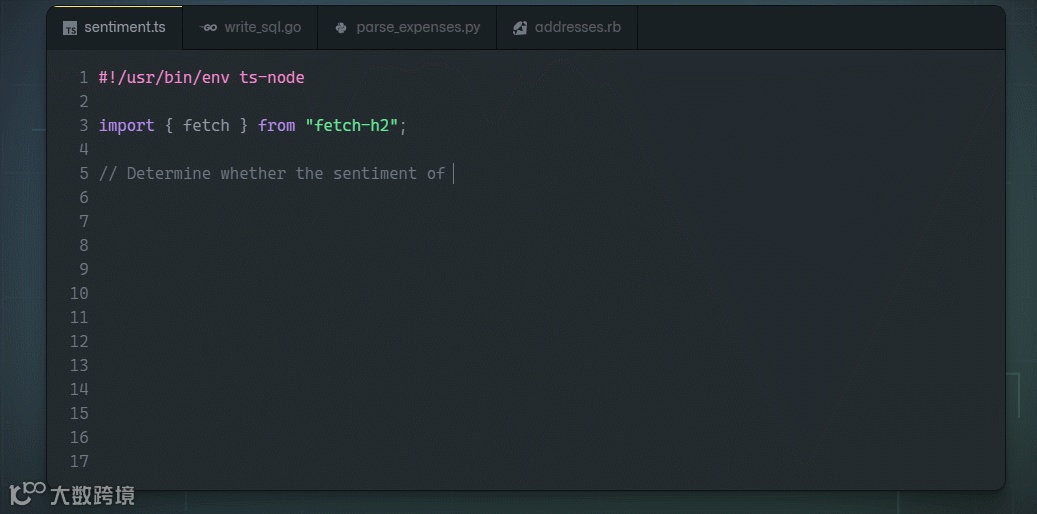Click the Ruby icon on the addresses.rb tab

[520, 28]
